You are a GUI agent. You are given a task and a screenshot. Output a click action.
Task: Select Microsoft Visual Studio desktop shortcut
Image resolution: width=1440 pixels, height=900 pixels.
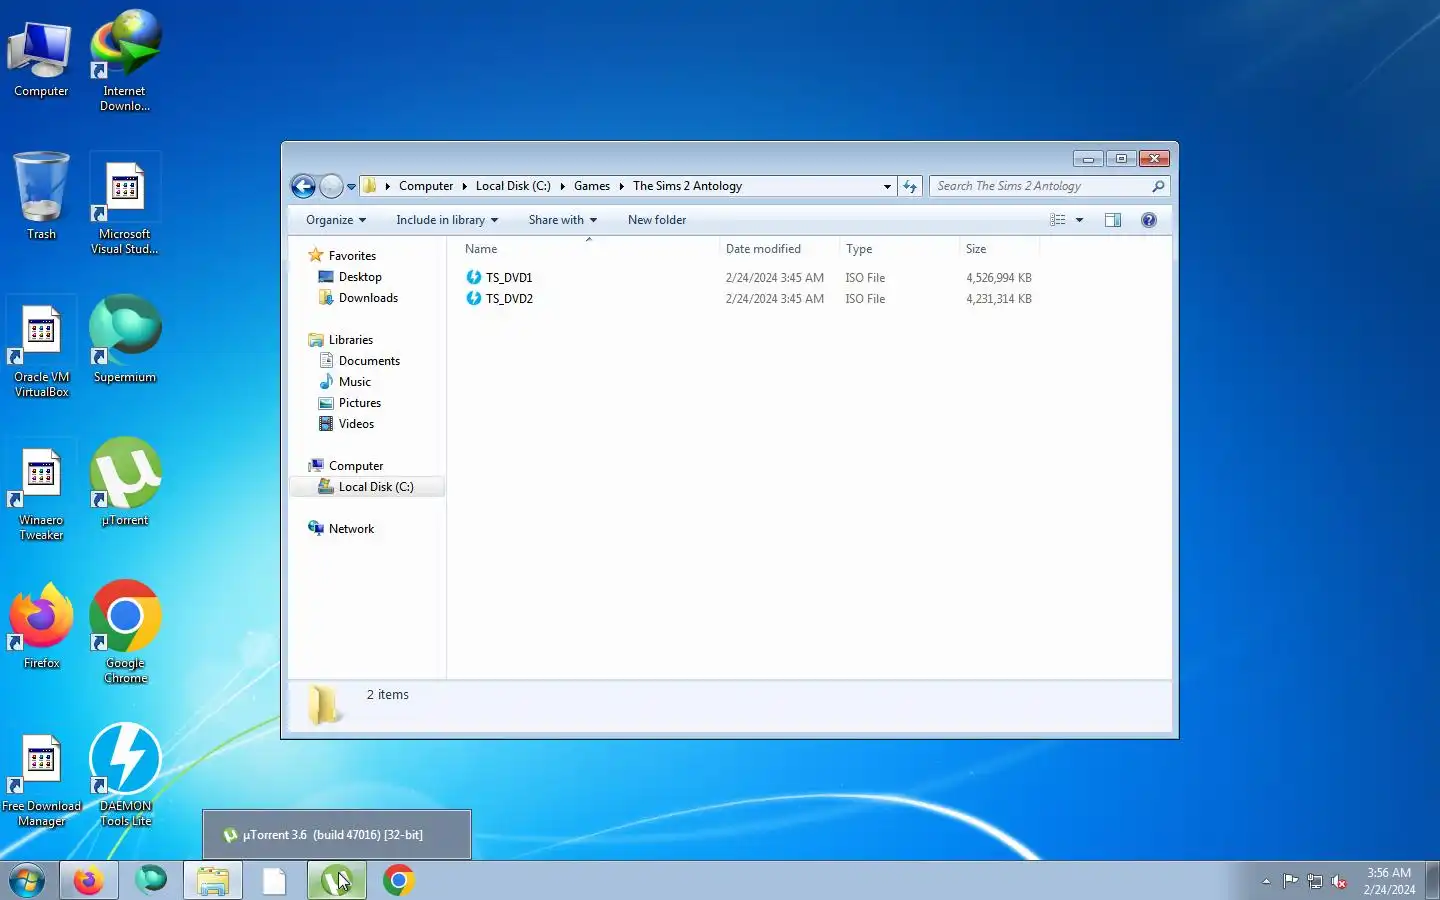click(x=125, y=205)
